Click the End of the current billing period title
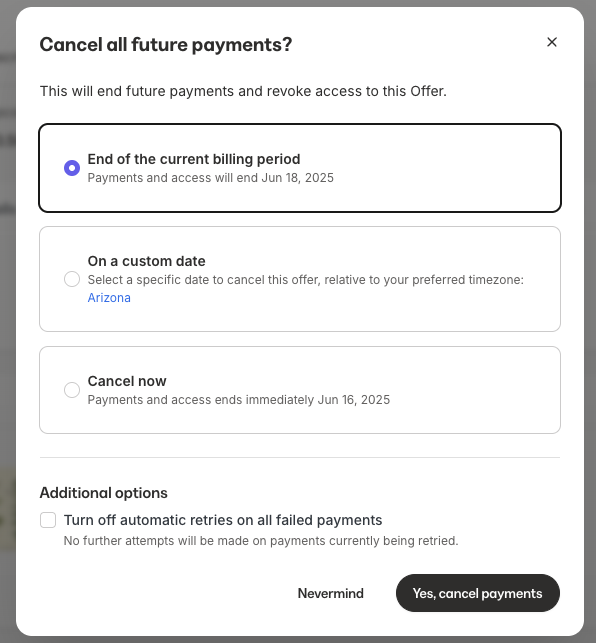The width and height of the screenshot is (596, 643). [194, 159]
